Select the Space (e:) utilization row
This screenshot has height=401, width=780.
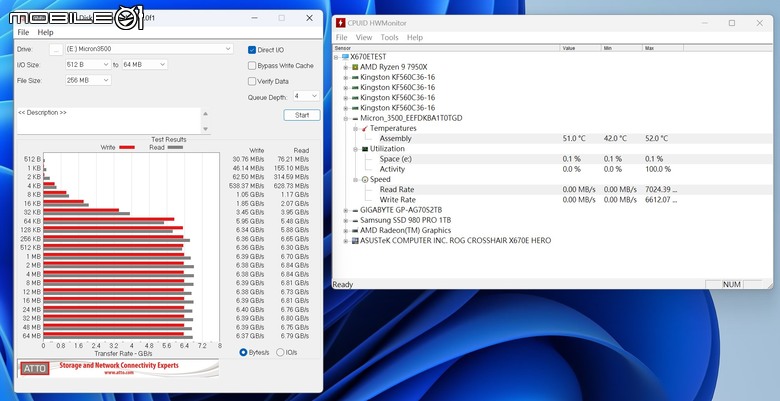pyautogui.click(x=552, y=159)
